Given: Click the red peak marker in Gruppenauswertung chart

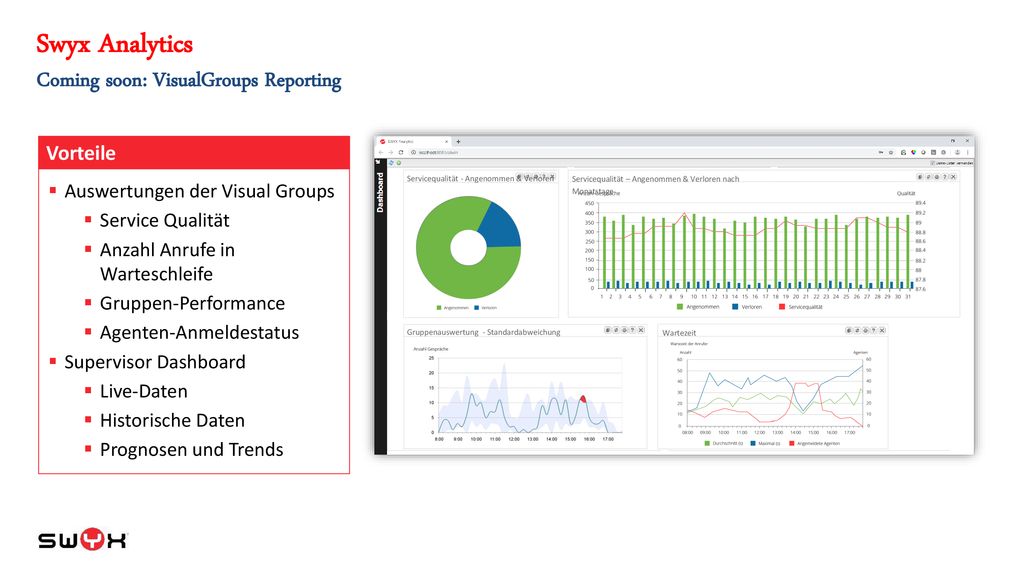Looking at the screenshot, I should coord(583,398).
